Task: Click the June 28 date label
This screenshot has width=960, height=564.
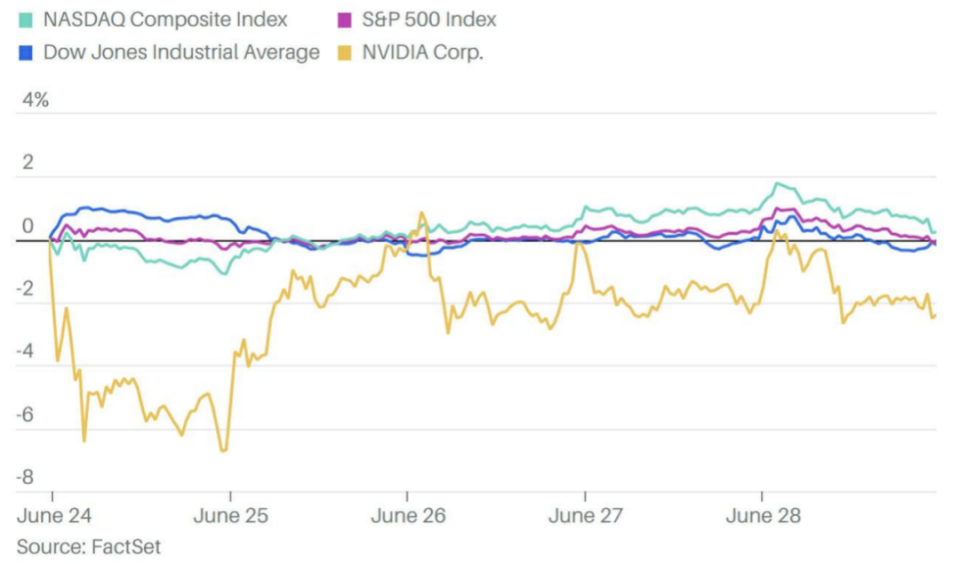Action: tap(762, 516)
